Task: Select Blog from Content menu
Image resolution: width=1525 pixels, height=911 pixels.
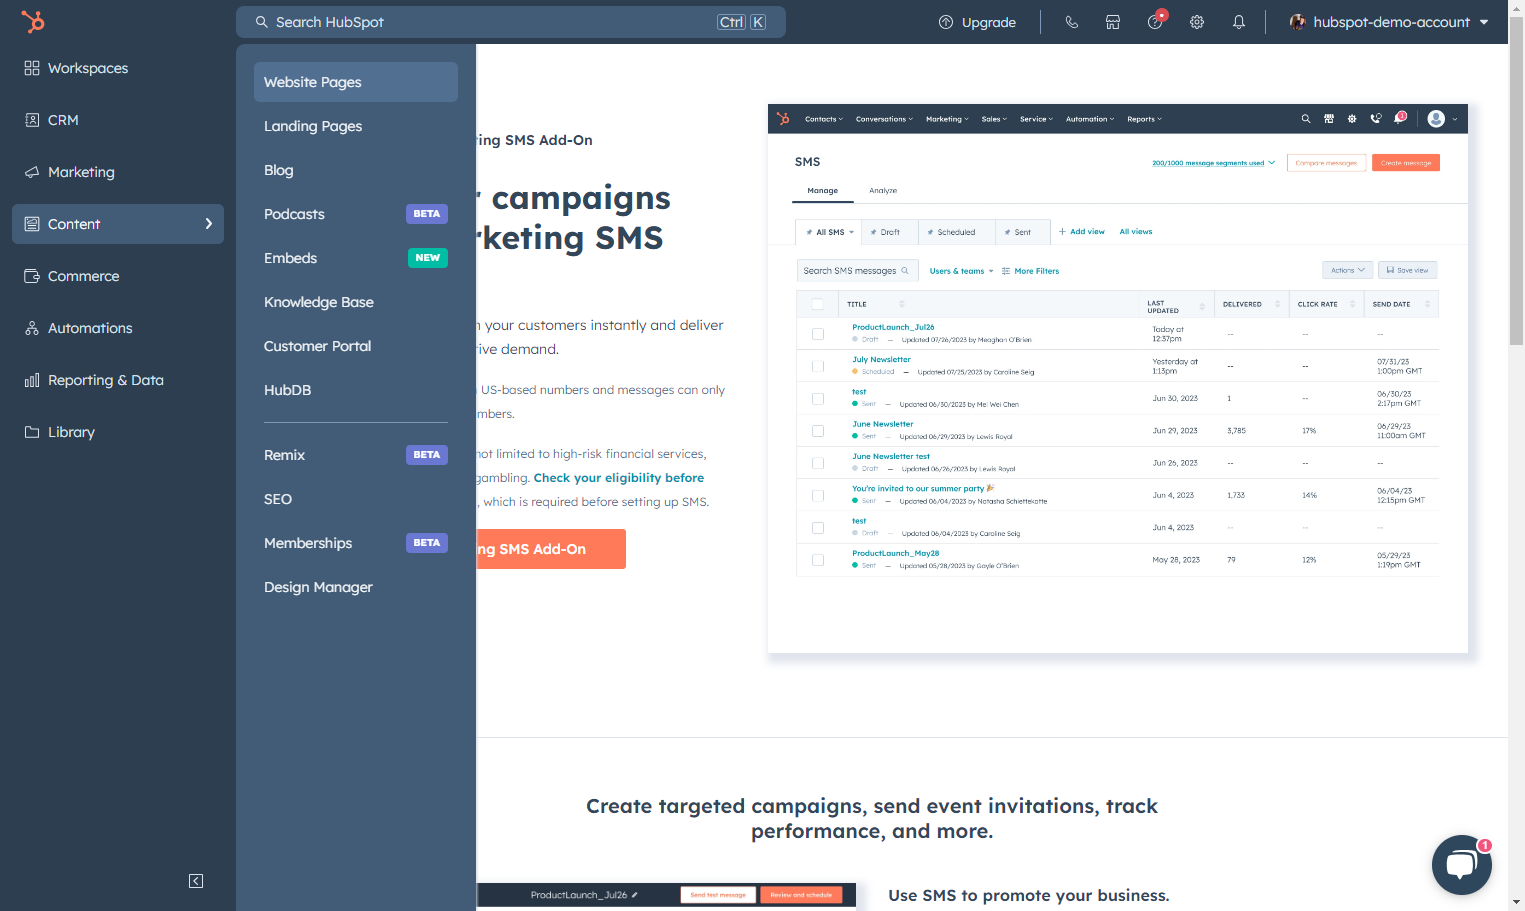Action: 356,170
